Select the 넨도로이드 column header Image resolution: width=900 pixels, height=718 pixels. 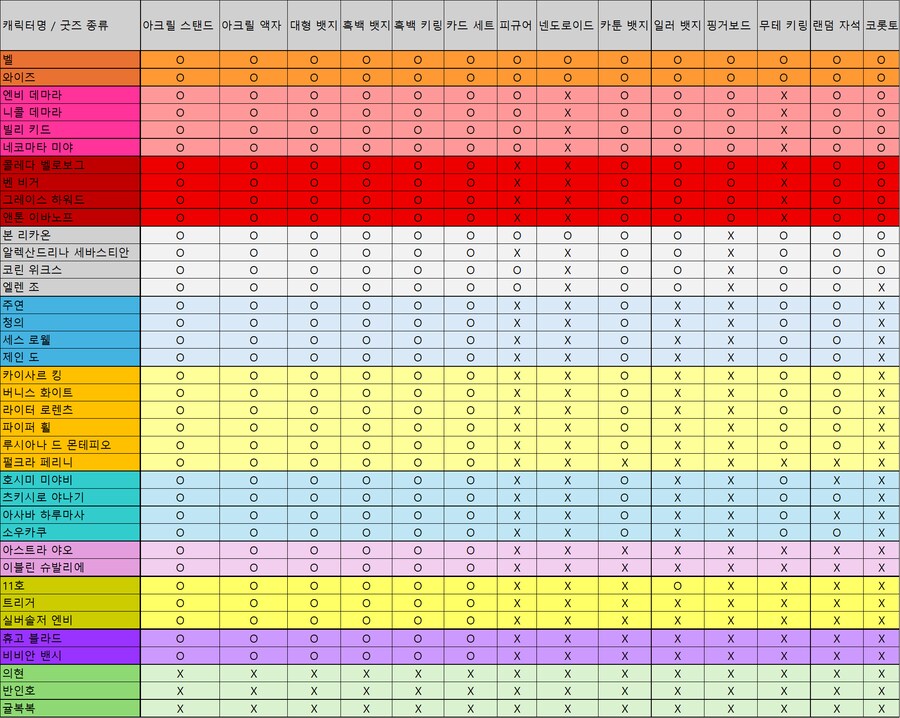(567, 25)
